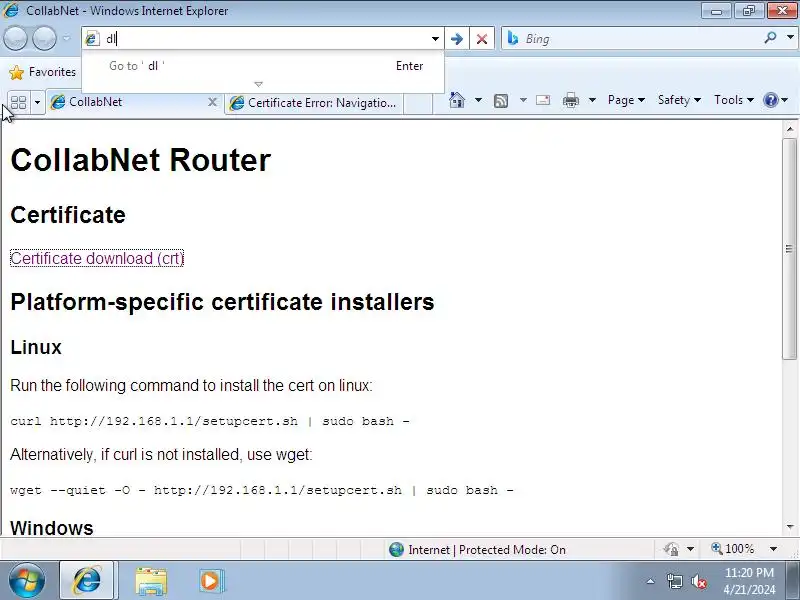Expand the Print options dropdown

[x=592, y=100]
